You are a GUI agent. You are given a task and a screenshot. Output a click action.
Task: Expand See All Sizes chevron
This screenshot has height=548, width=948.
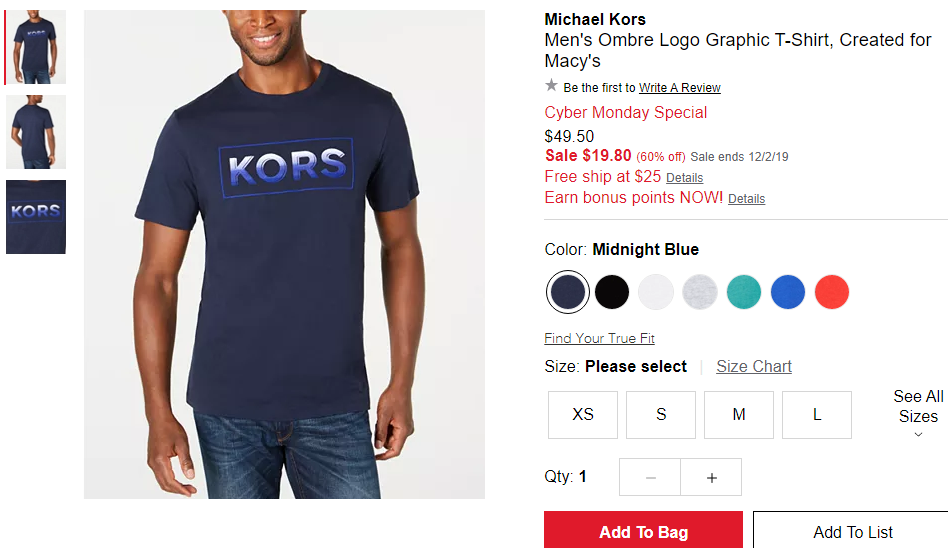point(918,434)
